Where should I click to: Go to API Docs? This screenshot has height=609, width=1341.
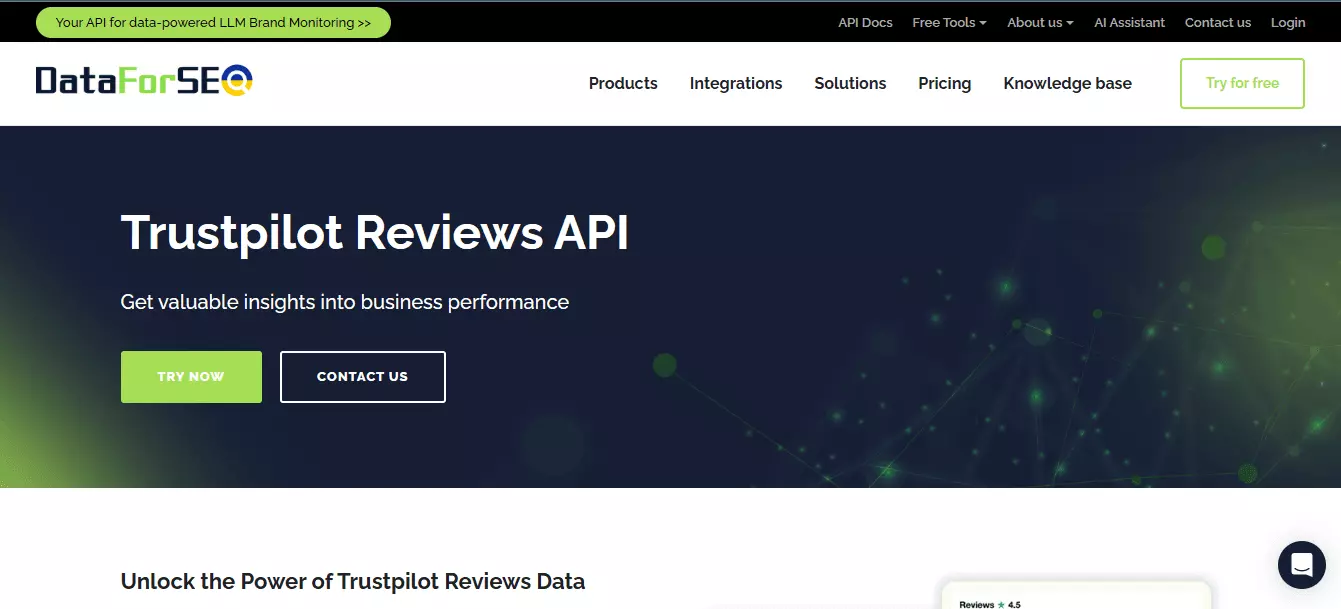click(x=865, y=22)
